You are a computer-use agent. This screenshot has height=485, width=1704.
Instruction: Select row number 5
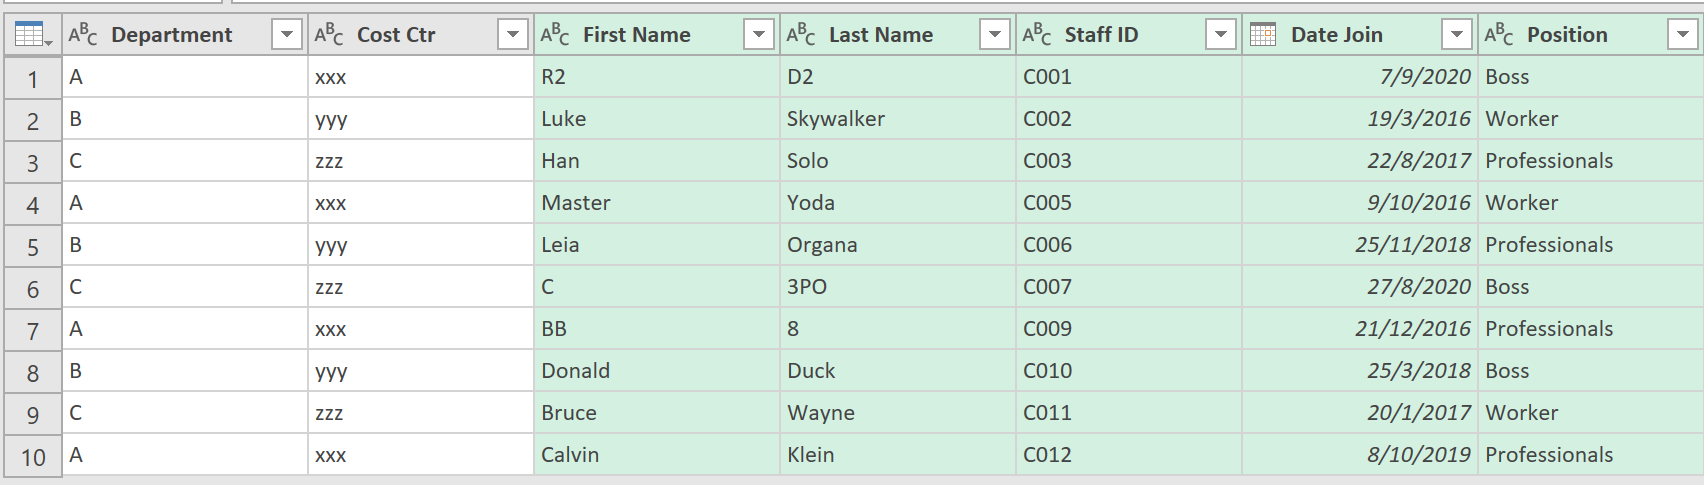(33, 246)
